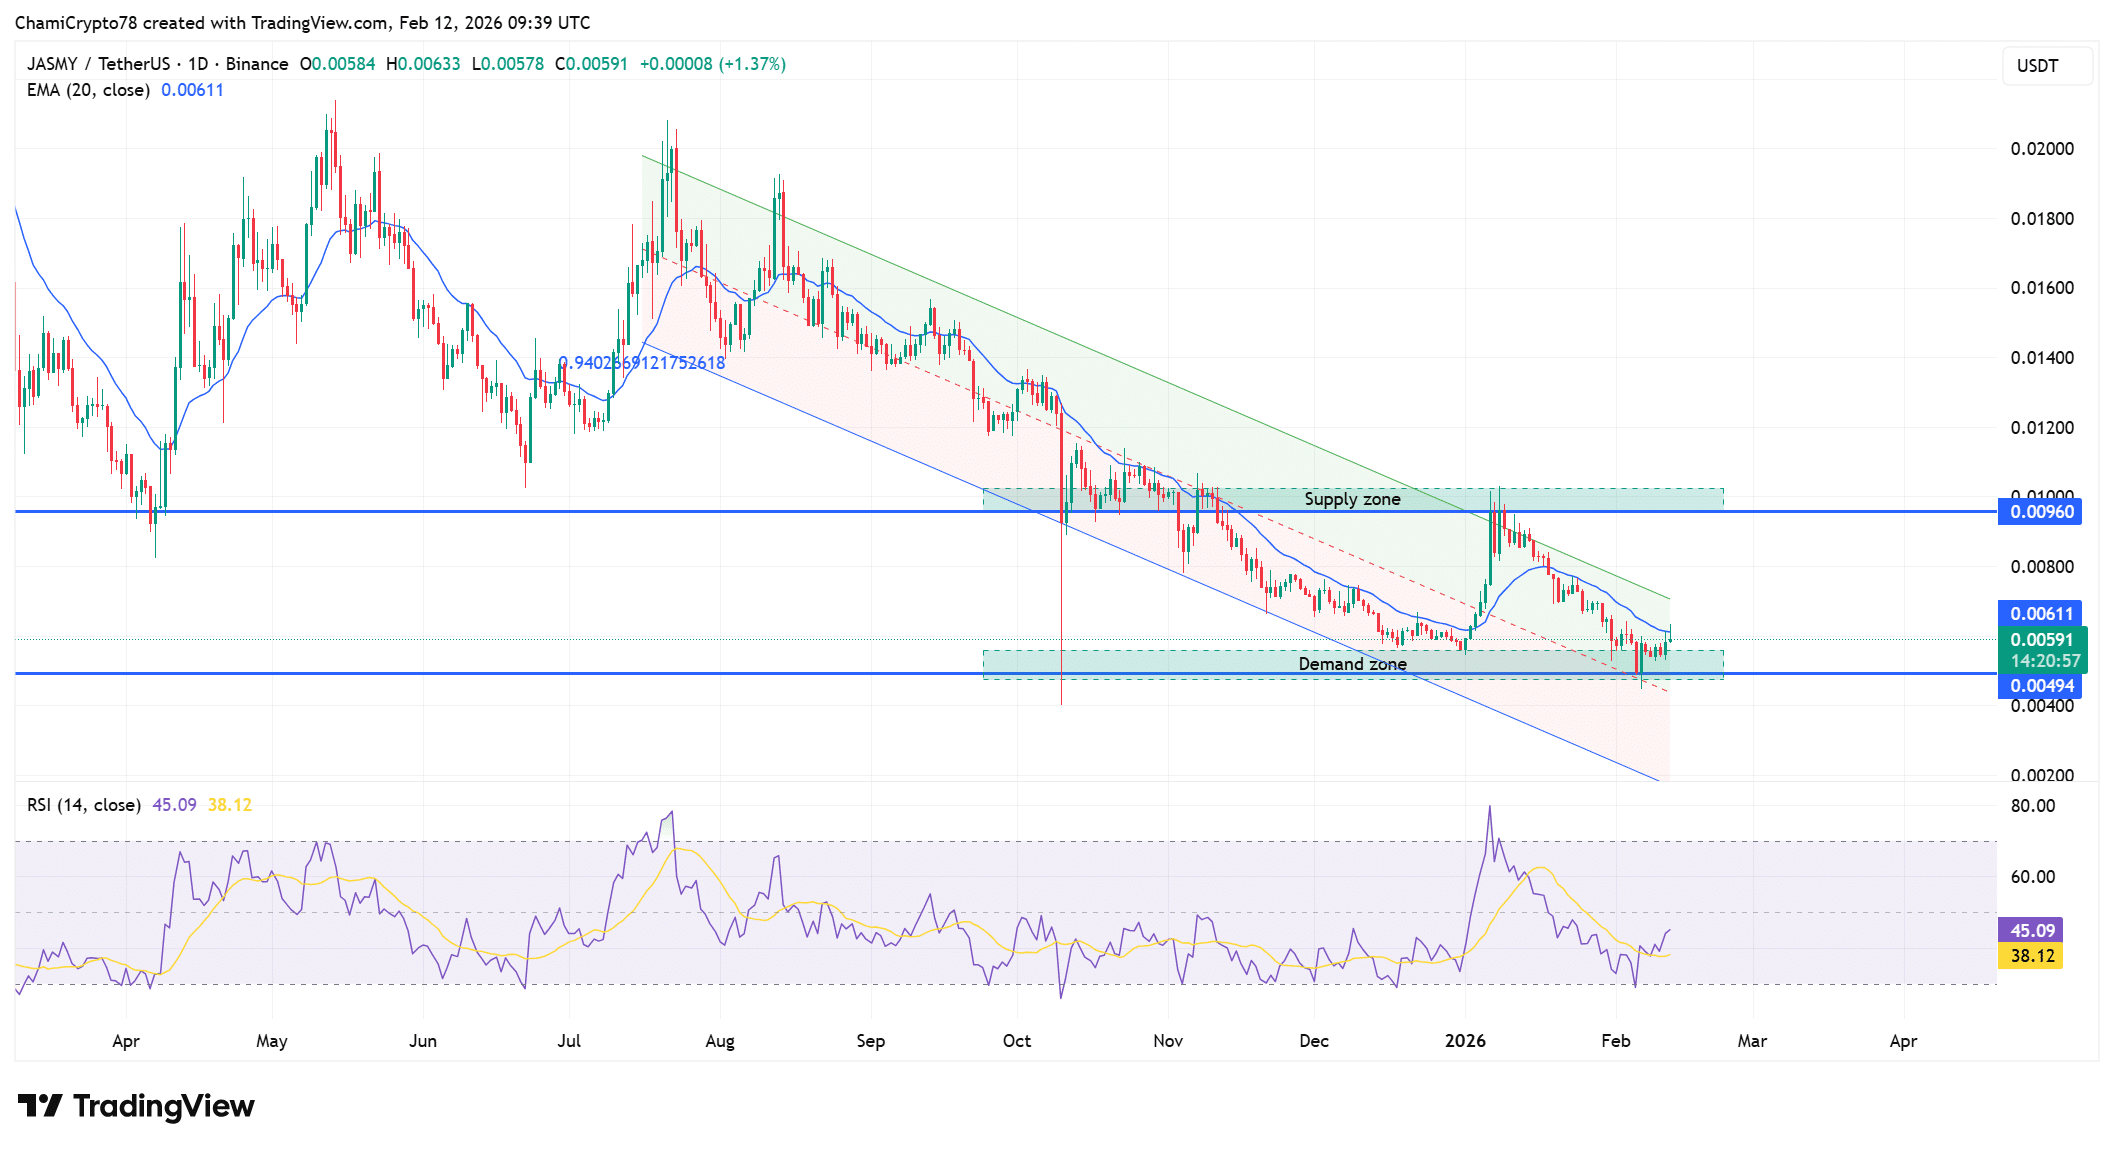Click the 0.9402369121752618 Fibonacci label

click(640, 363)
